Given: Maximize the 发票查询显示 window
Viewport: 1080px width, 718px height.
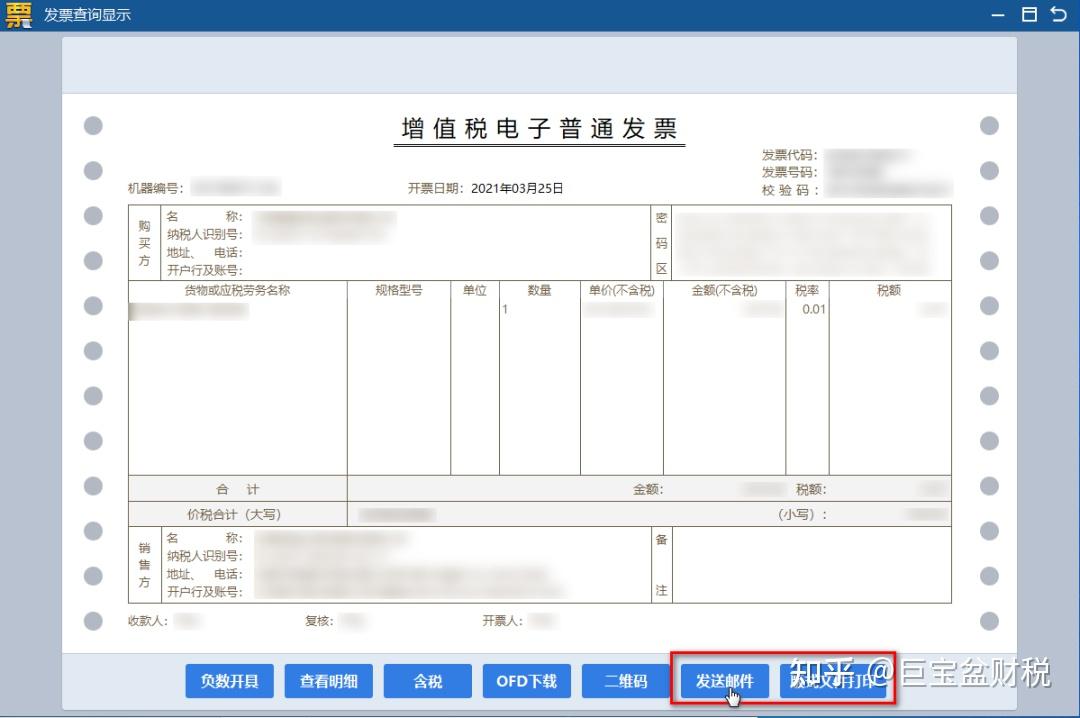Looking at the screenshot, I should click(x=1029, y=14).
